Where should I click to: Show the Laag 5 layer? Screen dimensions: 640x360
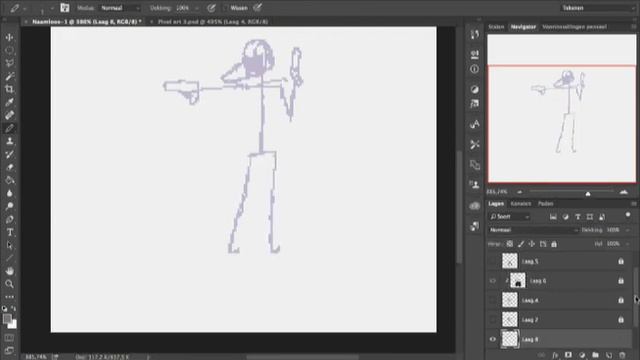click(x=493, y=261)
